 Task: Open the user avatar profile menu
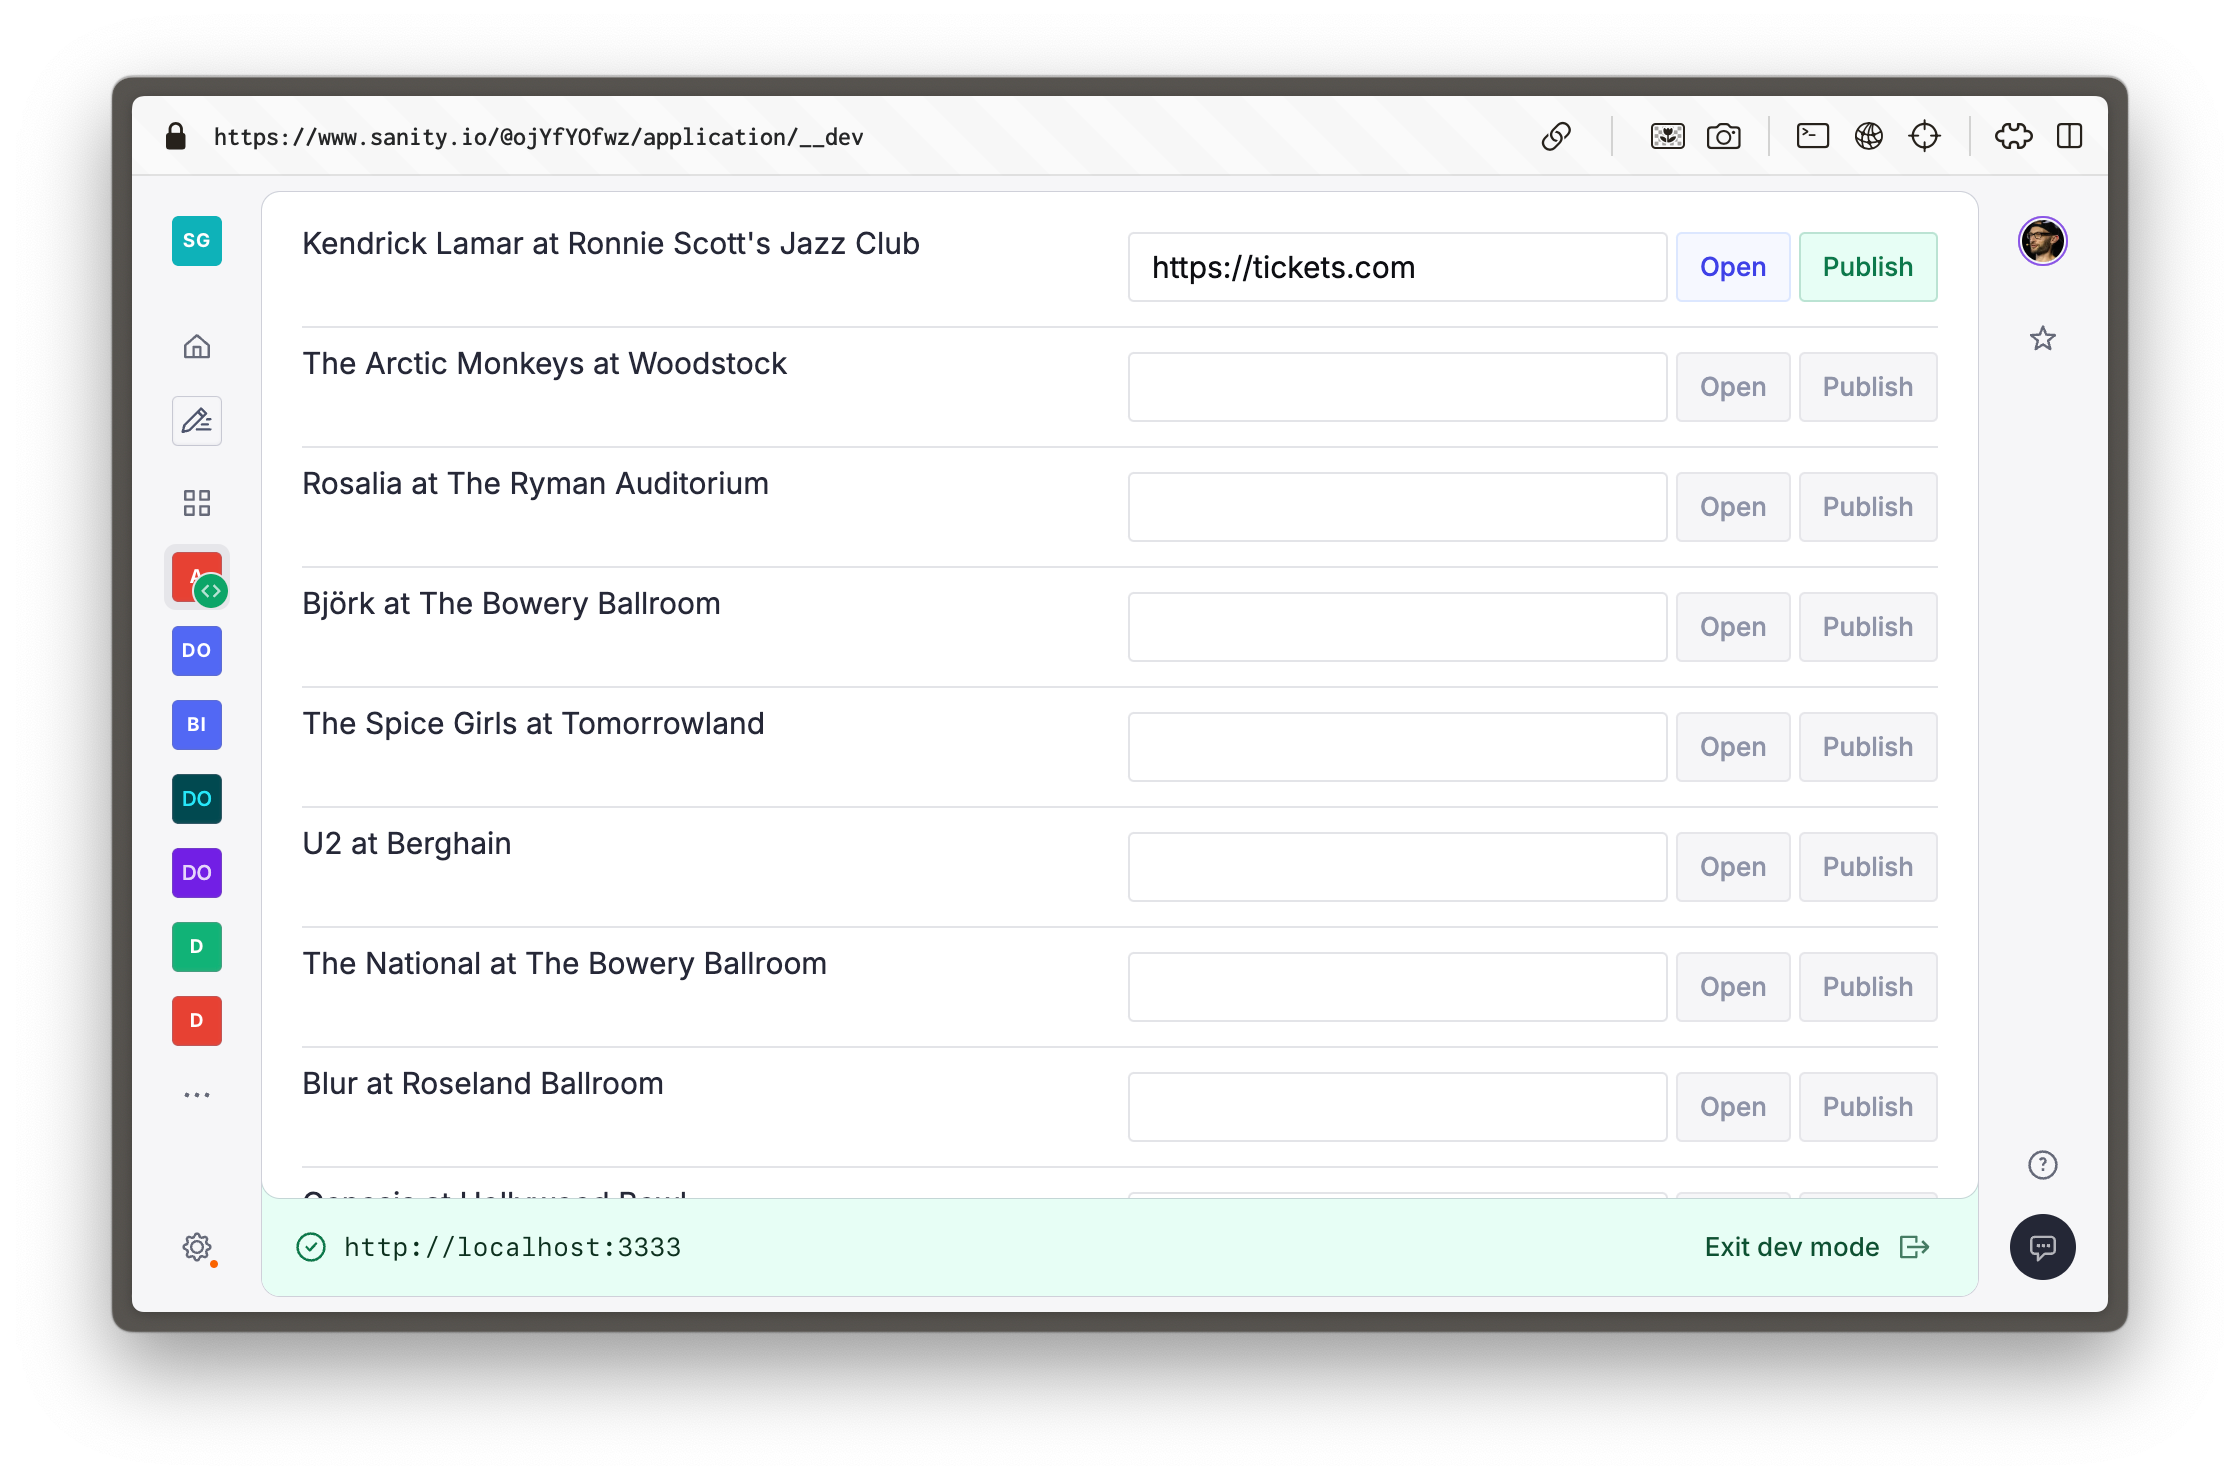pos(2042,241)
